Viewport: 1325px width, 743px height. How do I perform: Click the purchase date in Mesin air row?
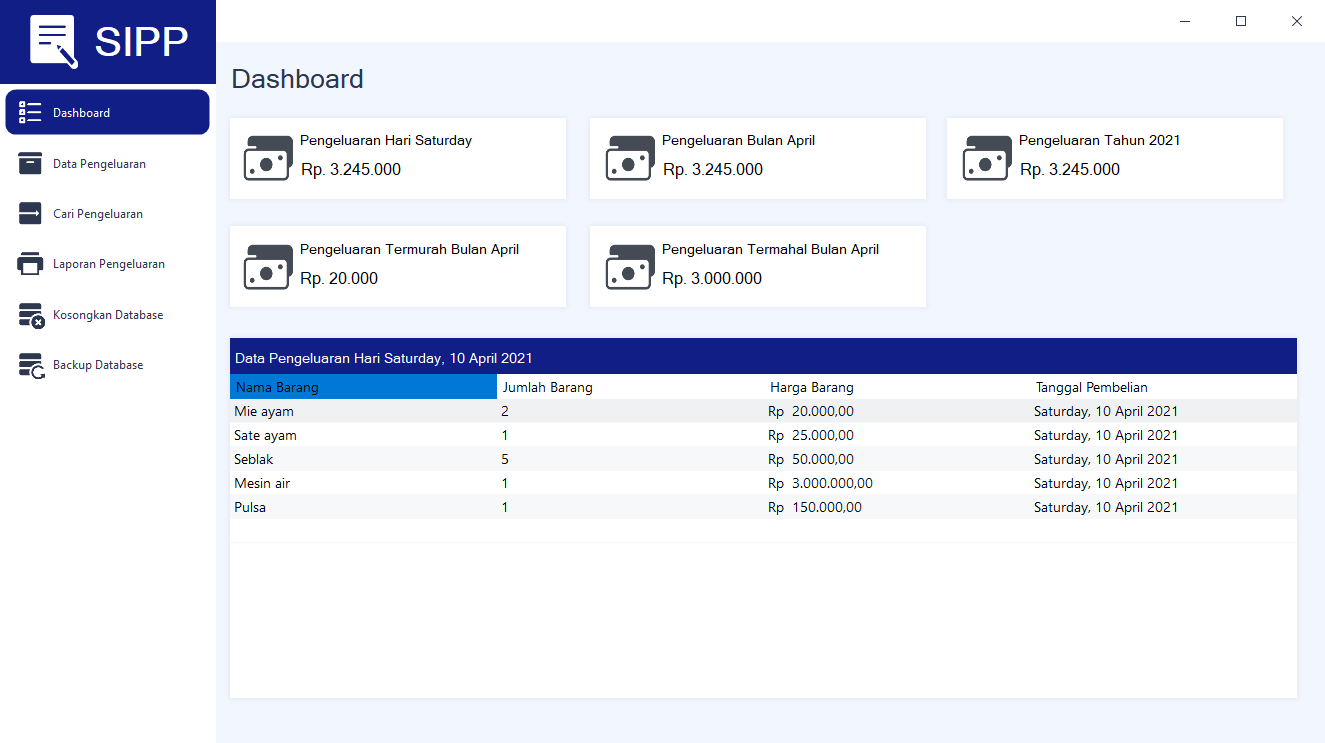click(1106, 483)
